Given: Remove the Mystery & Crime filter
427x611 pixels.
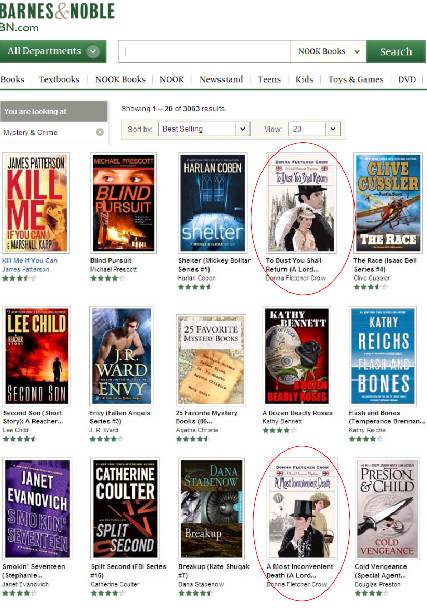Looking at the screenshot, I should (100, 132).
